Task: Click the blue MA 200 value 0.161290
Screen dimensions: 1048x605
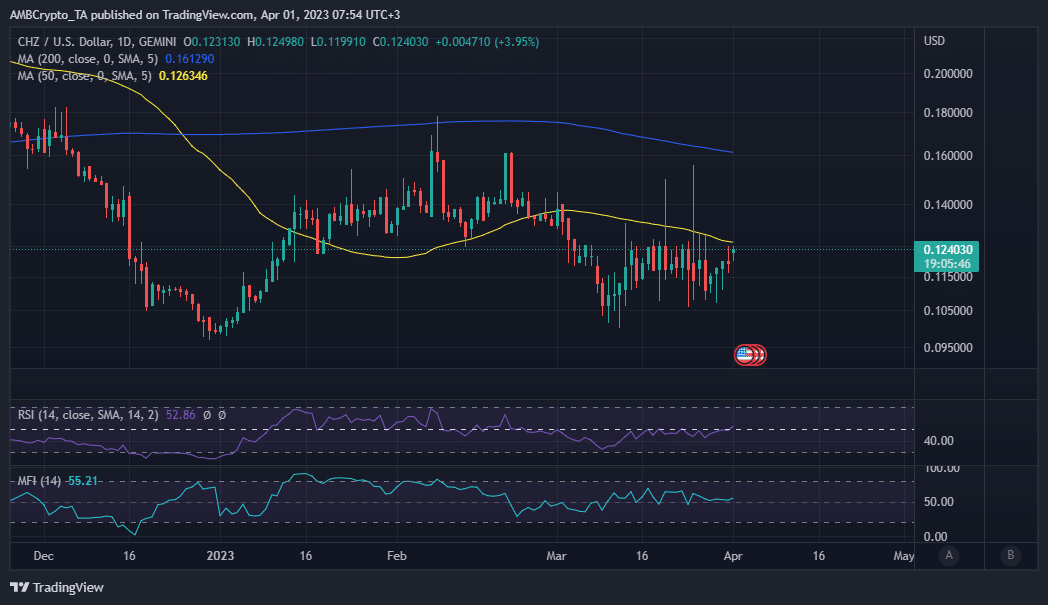Action: click(189, 59)
